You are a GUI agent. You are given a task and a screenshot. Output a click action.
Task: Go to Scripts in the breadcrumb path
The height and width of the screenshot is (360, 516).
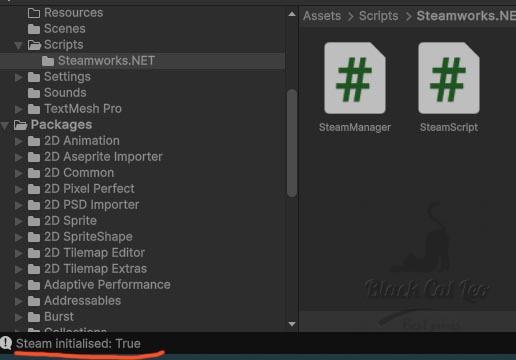[379, 16]
